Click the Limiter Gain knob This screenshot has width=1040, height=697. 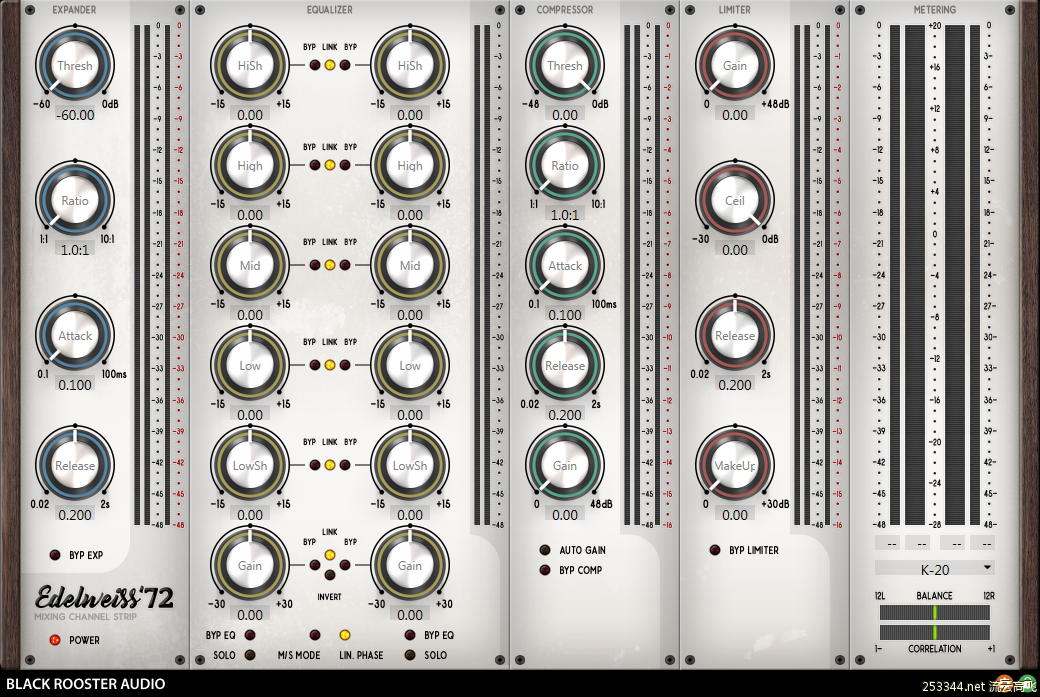[735, 66]
